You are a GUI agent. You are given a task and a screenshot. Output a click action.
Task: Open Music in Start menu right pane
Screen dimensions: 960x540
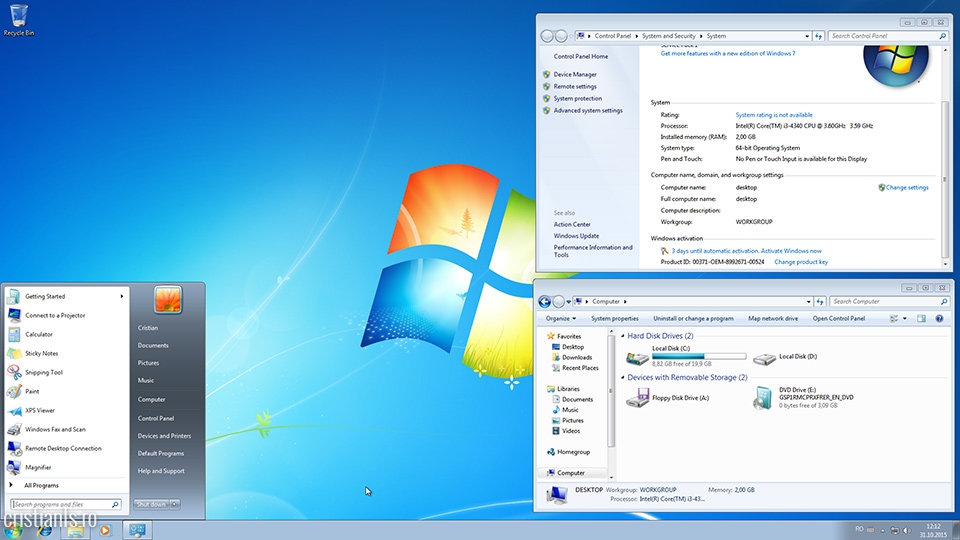point(146,380)
